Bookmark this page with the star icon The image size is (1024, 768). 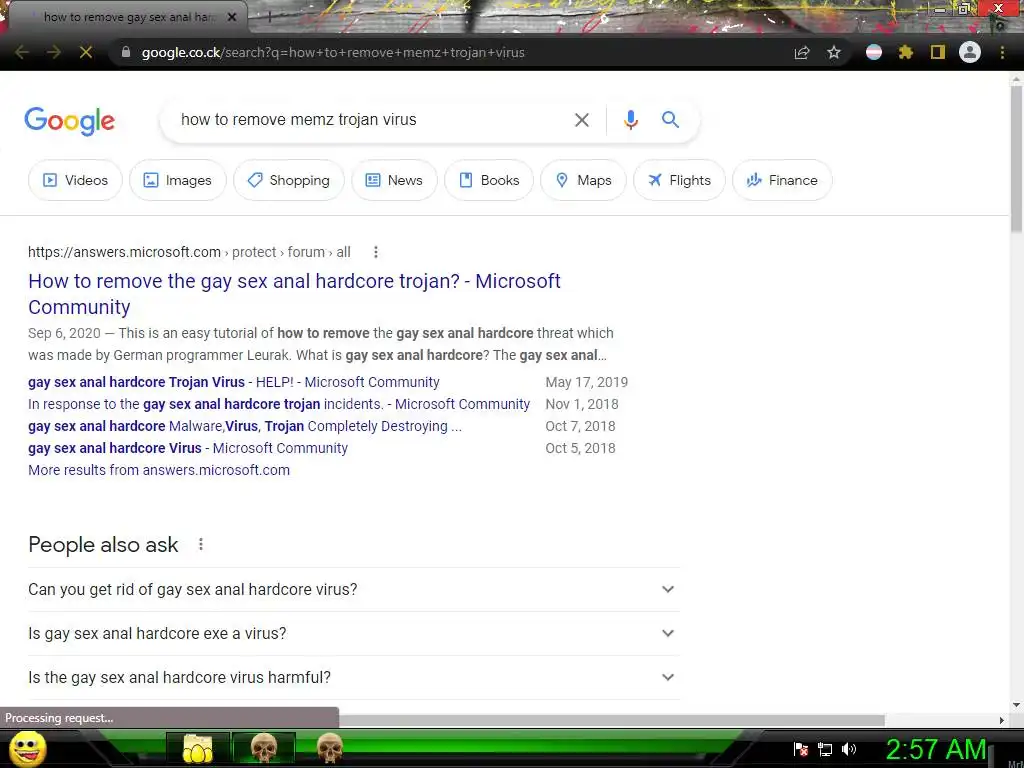tap(834, 52)
